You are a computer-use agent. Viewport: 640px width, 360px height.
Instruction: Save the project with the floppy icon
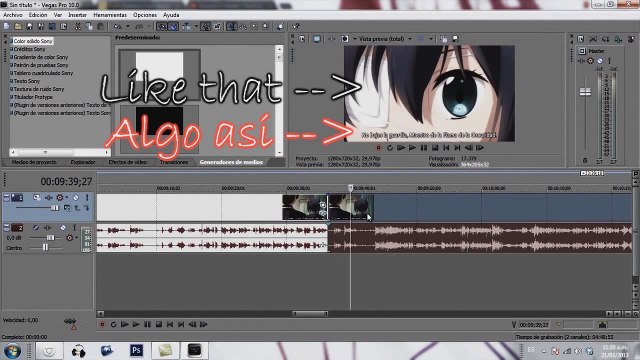[x=29, y=27]
